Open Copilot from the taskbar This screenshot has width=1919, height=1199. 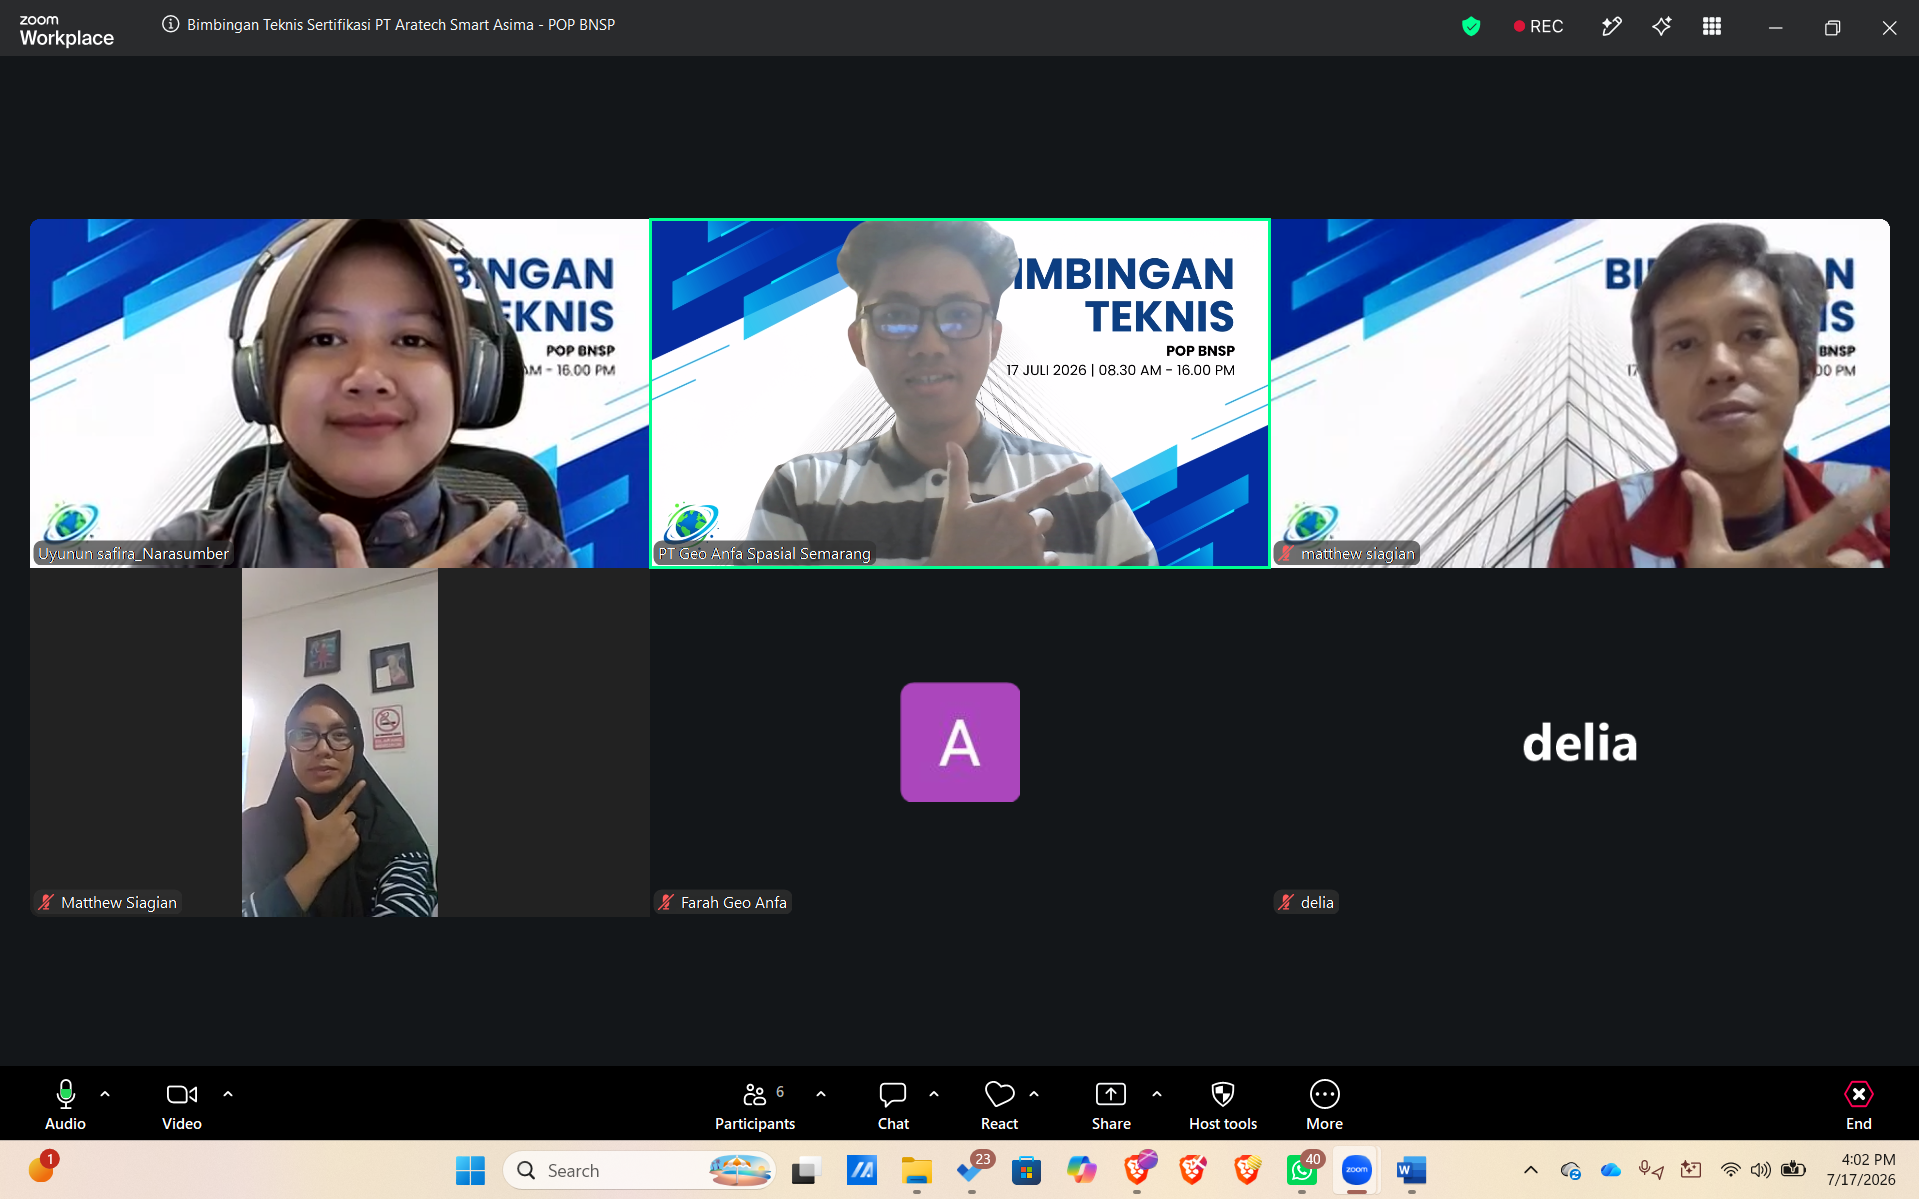pyautogui.click(x=1081, y=1170)
